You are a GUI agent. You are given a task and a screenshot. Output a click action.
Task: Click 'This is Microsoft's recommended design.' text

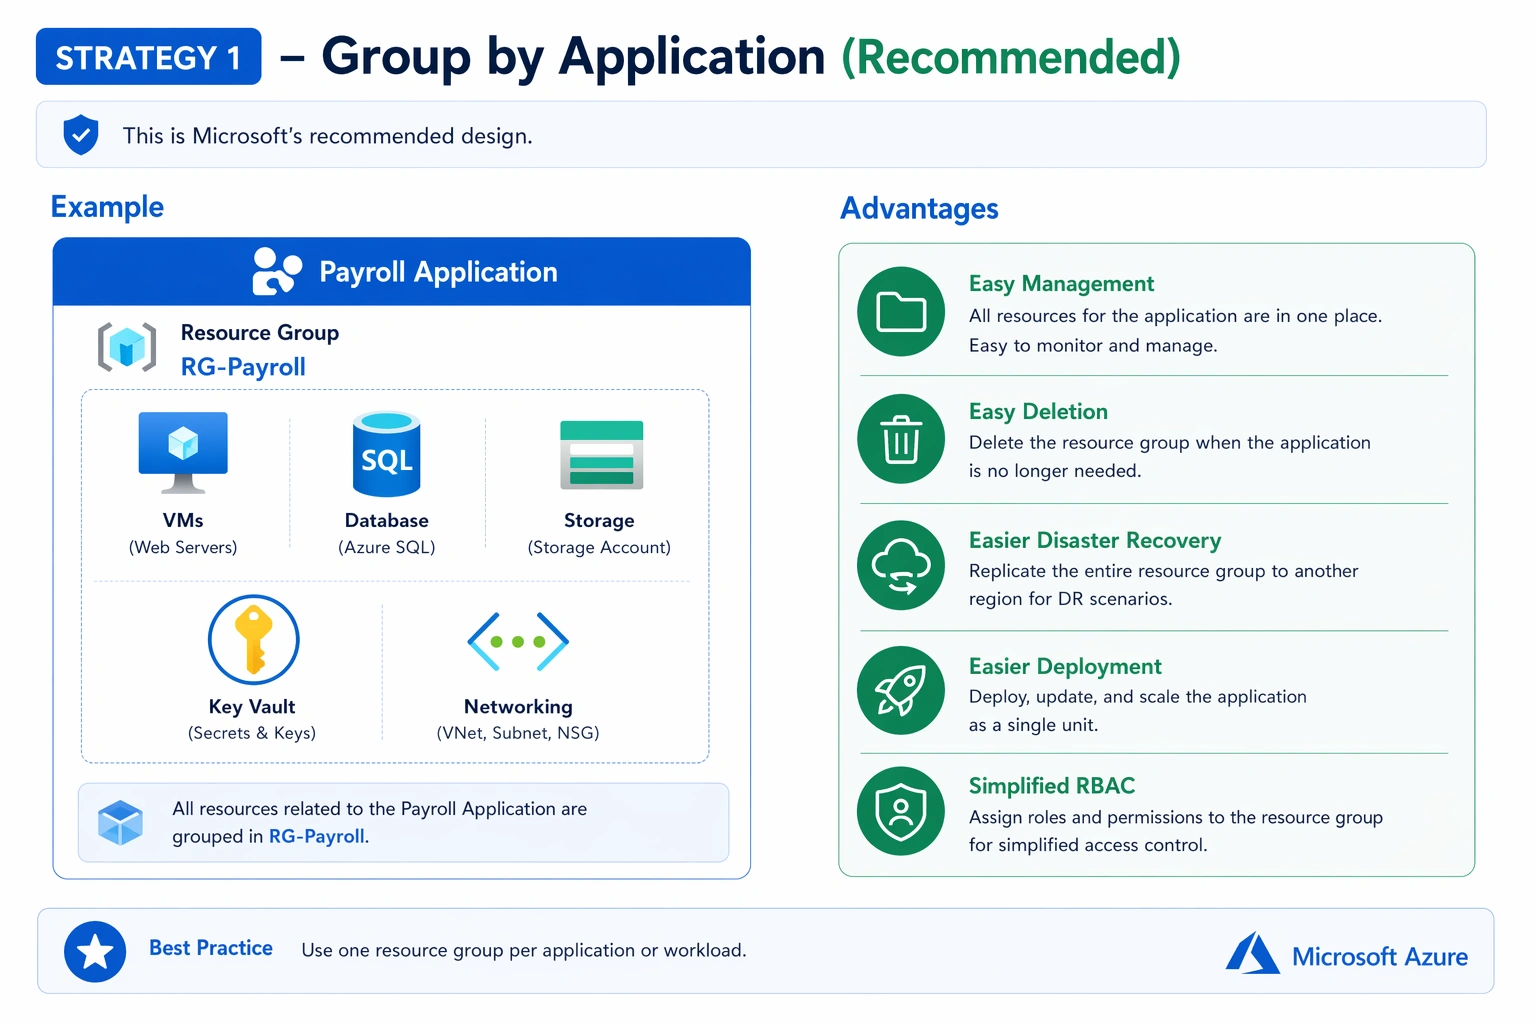327,136
